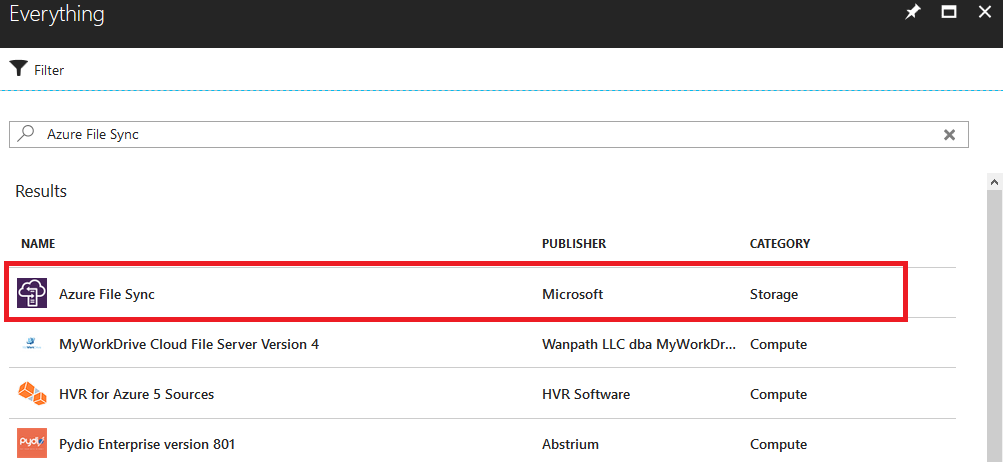The width and height of the screenshot is (1003, 462).
Task: Sort results by CATEGORY column
Action: tap(780, 244)
